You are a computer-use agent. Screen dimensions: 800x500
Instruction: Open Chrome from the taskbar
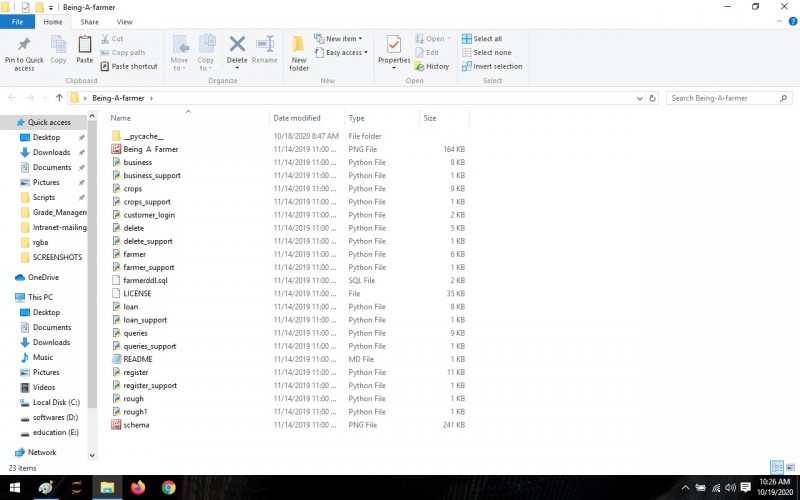pos(168,488)
